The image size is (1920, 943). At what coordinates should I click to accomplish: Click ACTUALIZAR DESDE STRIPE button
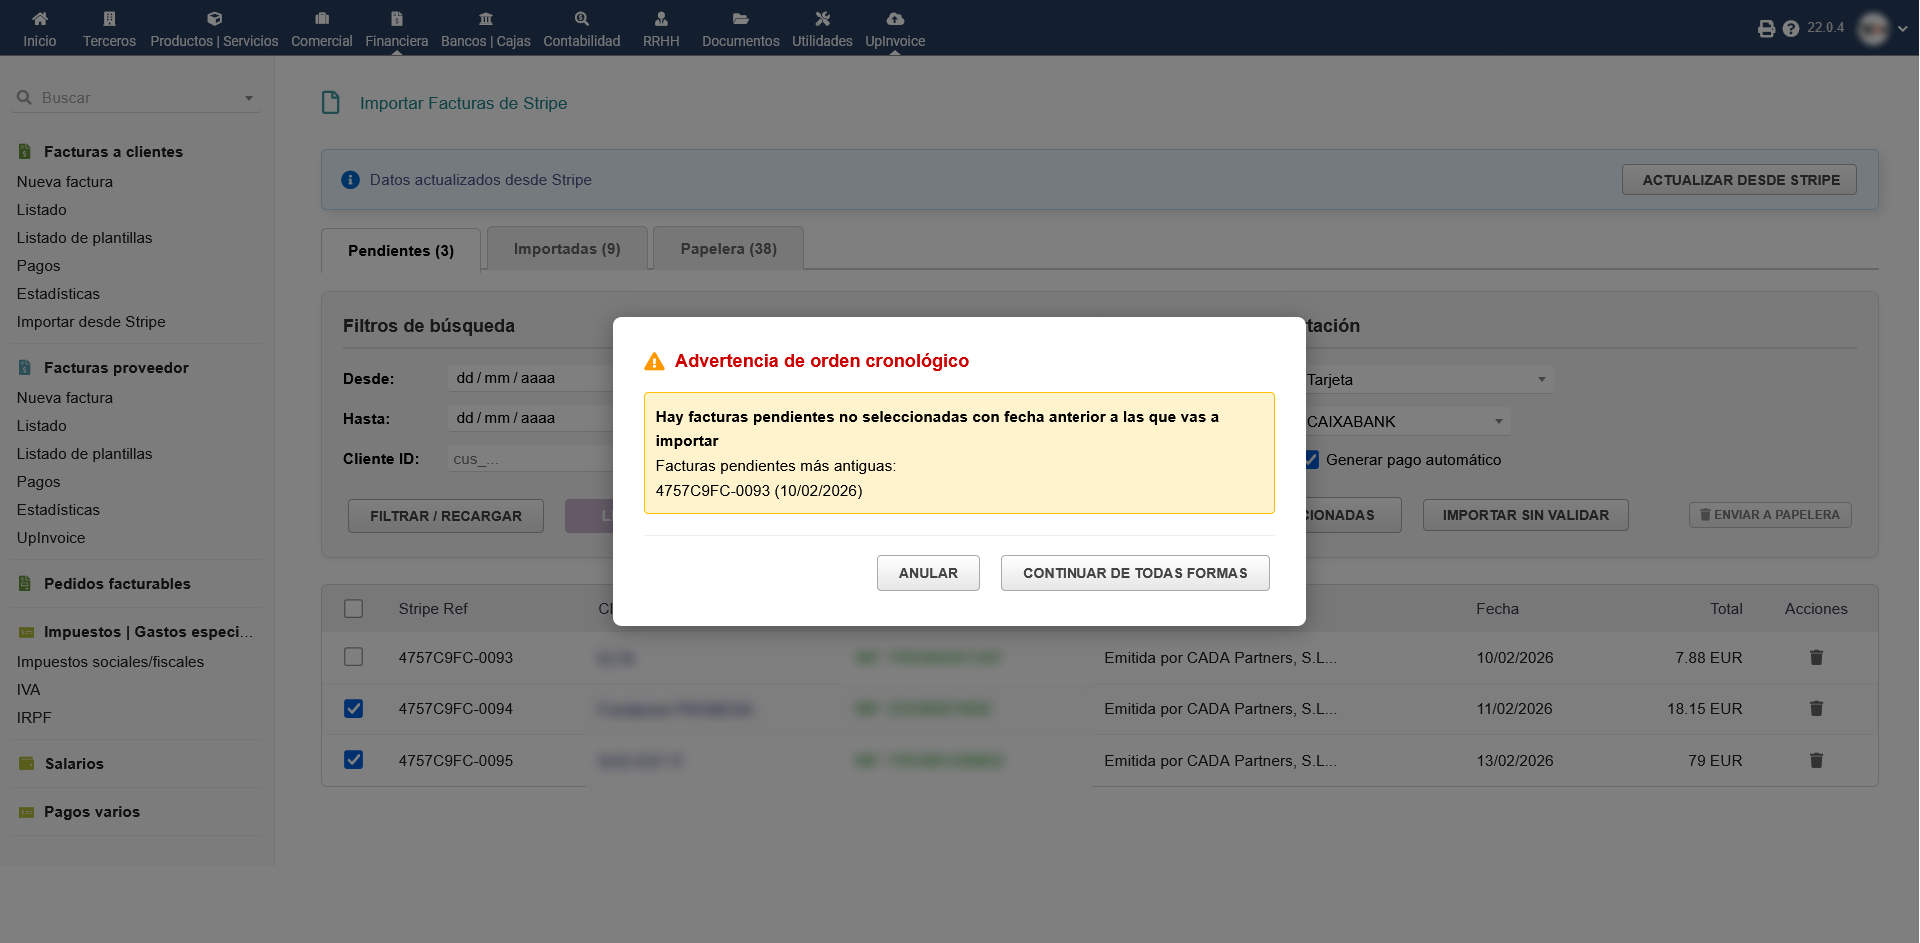tap(1739, 180)
